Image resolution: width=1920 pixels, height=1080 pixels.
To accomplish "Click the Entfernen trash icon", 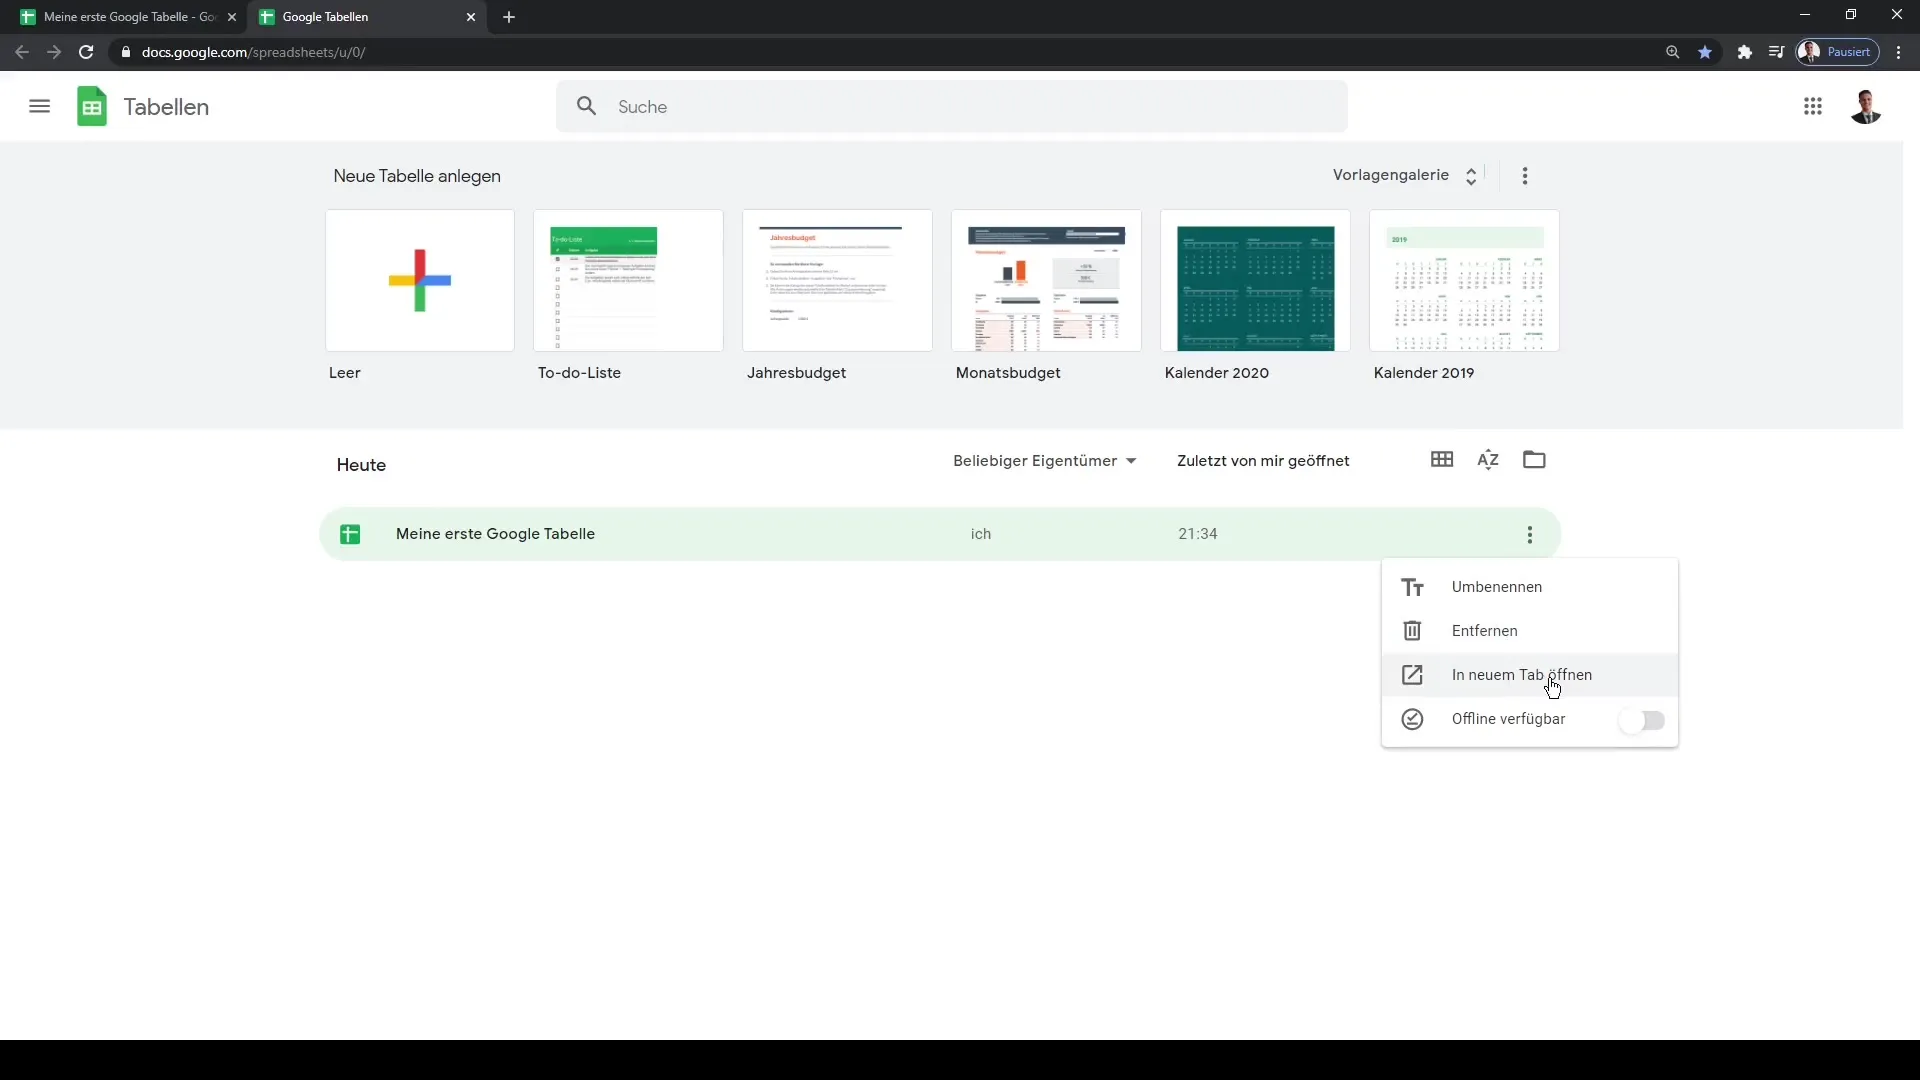I will click(x=1412, y=631).
